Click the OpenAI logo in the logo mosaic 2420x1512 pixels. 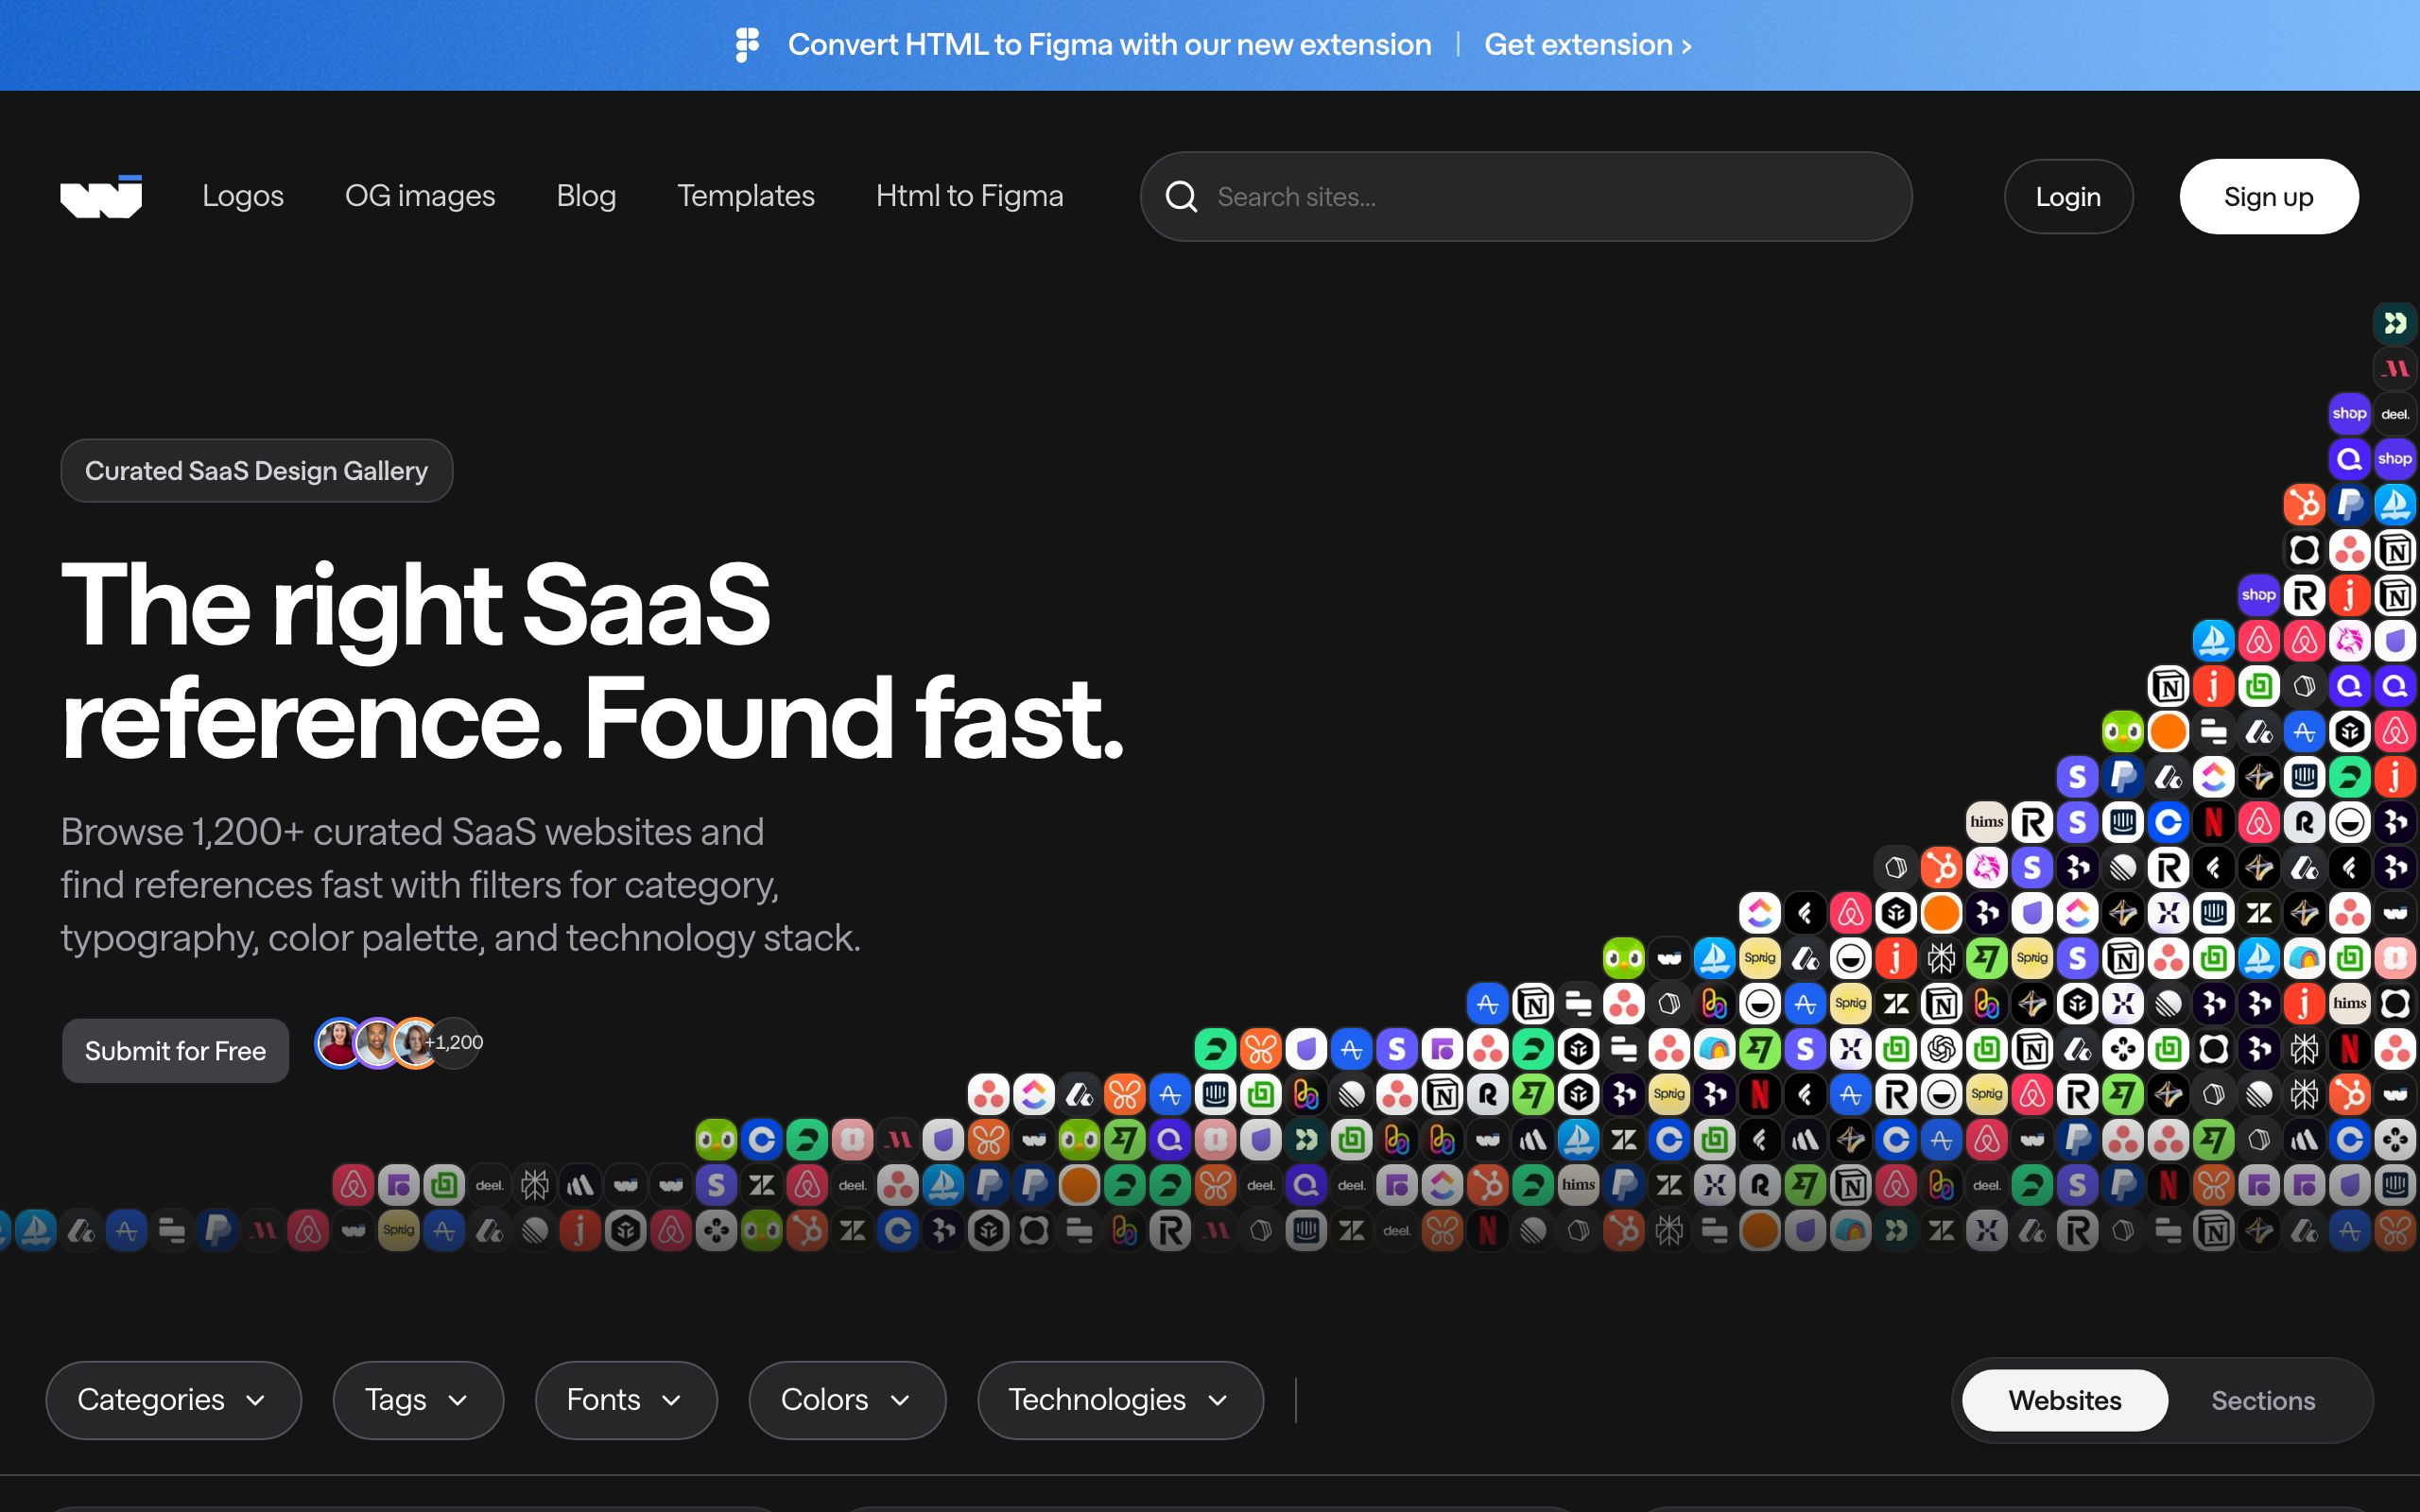coord(1941,1049)
